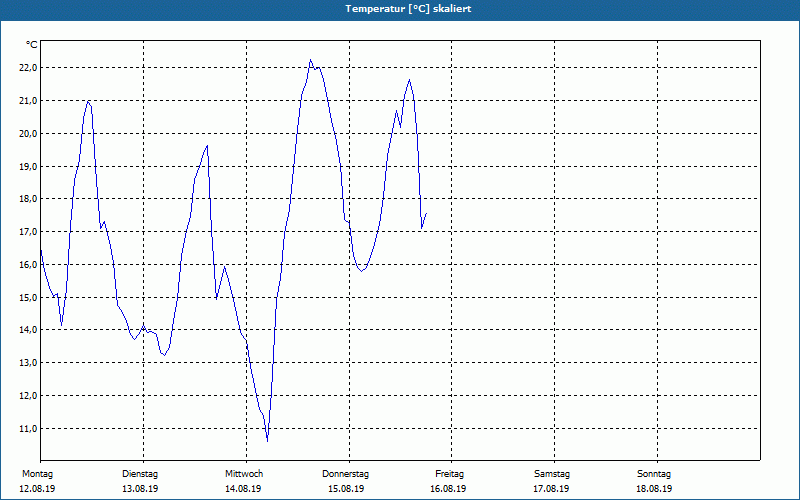Click the Dienstag day label

click(x=140, y=474)
